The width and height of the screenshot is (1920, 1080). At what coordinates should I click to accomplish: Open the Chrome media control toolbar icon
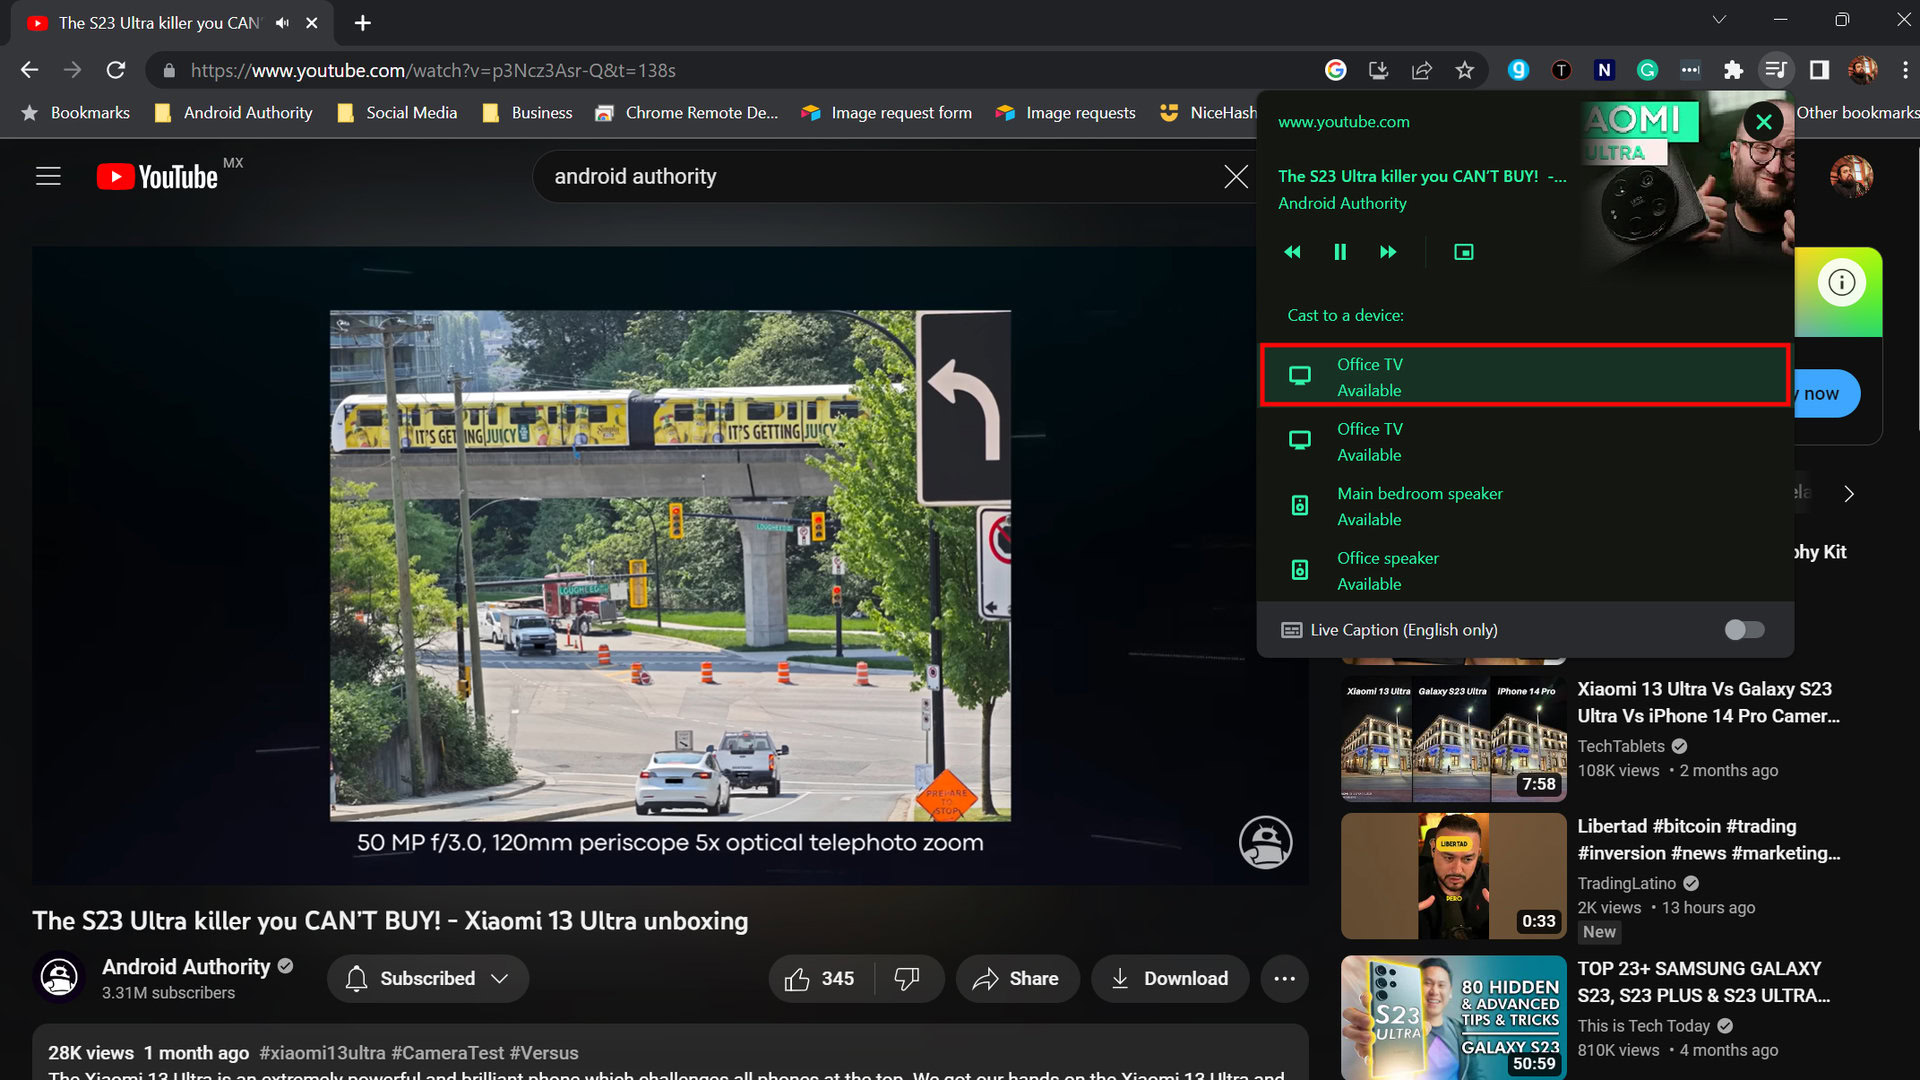(1776, 70)
